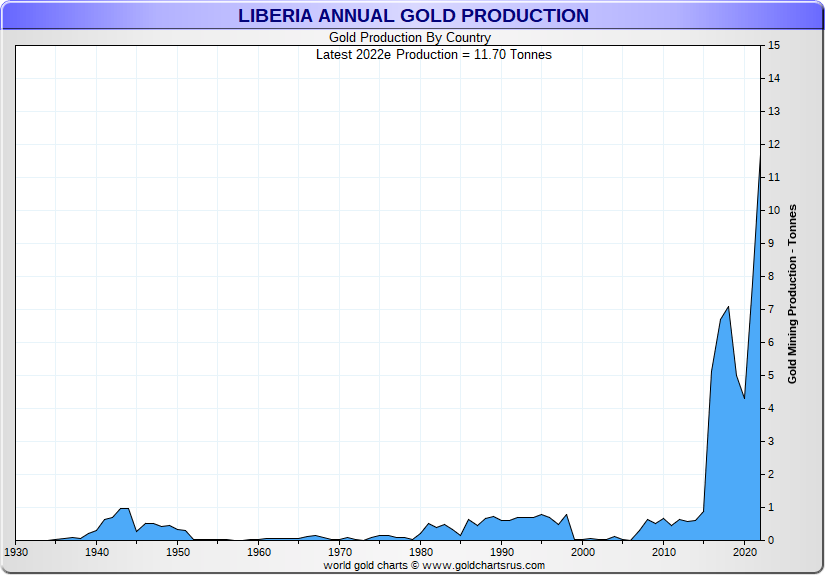The image size is (825, 575).
Task: Click the 1930 label on the x-axis
Action: [x=16, y=552]
